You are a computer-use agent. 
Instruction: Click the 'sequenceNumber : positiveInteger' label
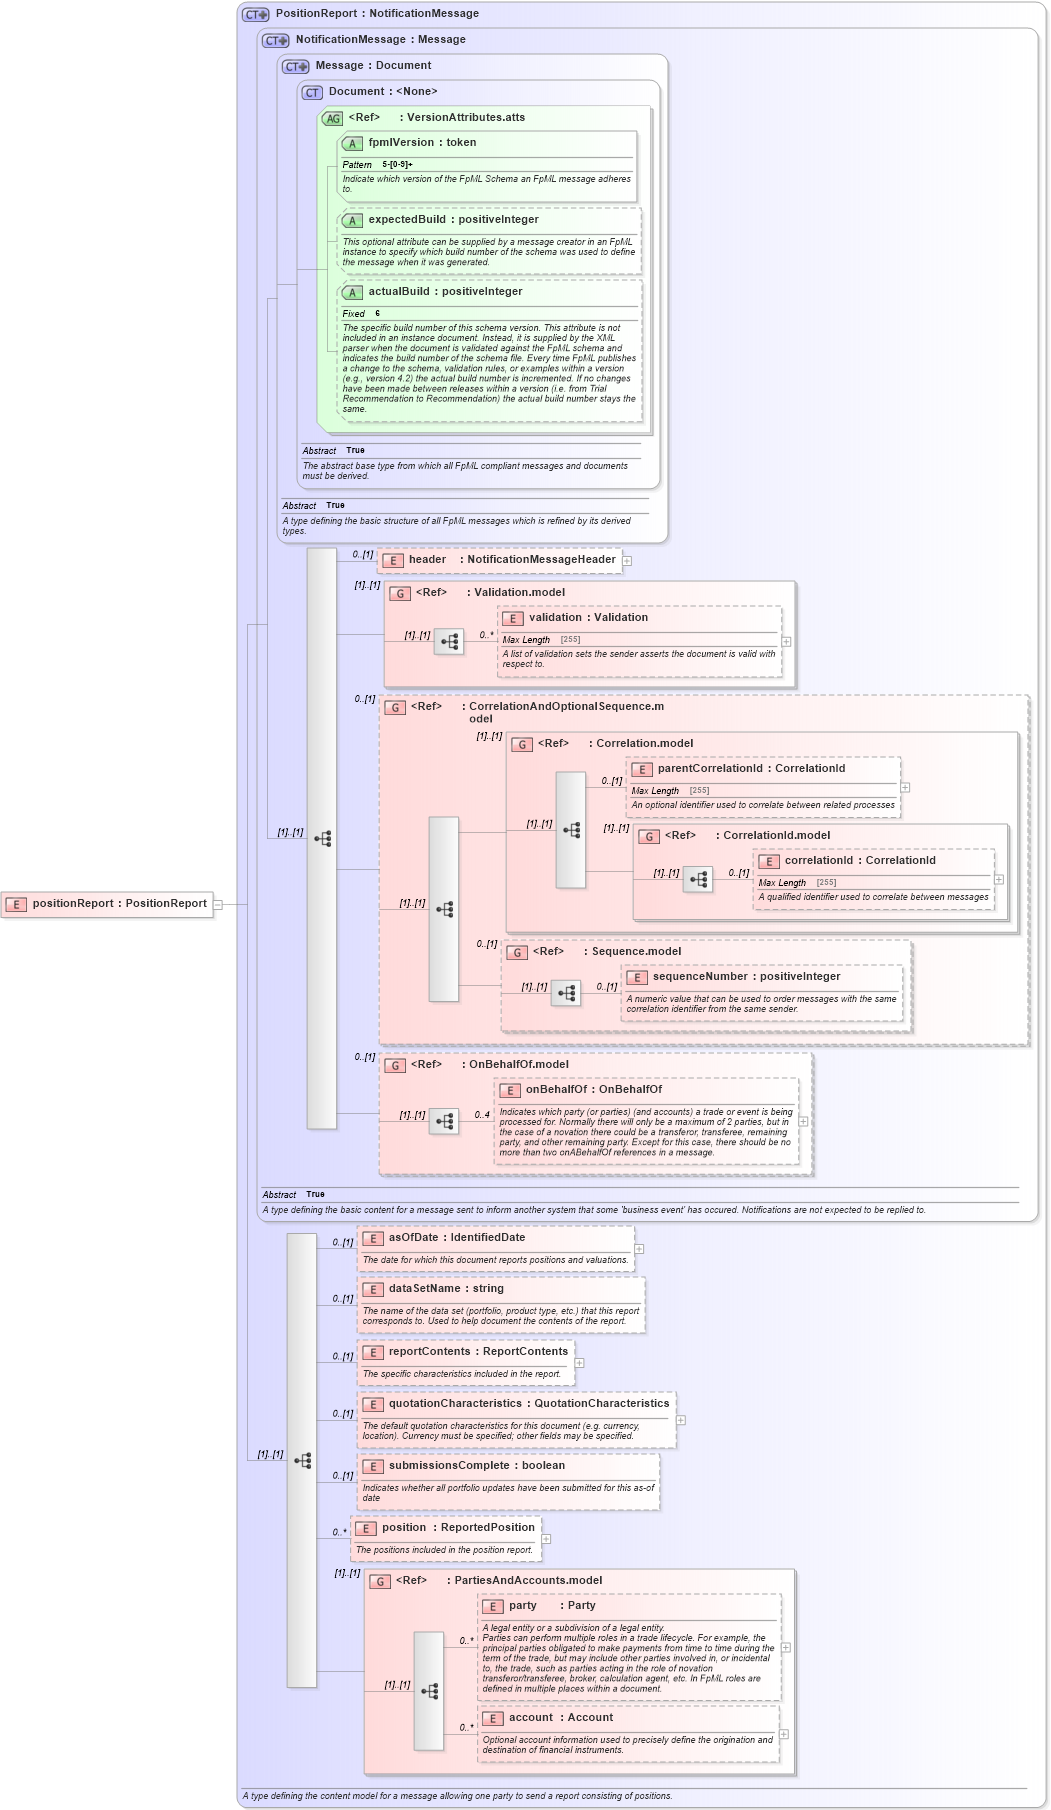[746, 977]
